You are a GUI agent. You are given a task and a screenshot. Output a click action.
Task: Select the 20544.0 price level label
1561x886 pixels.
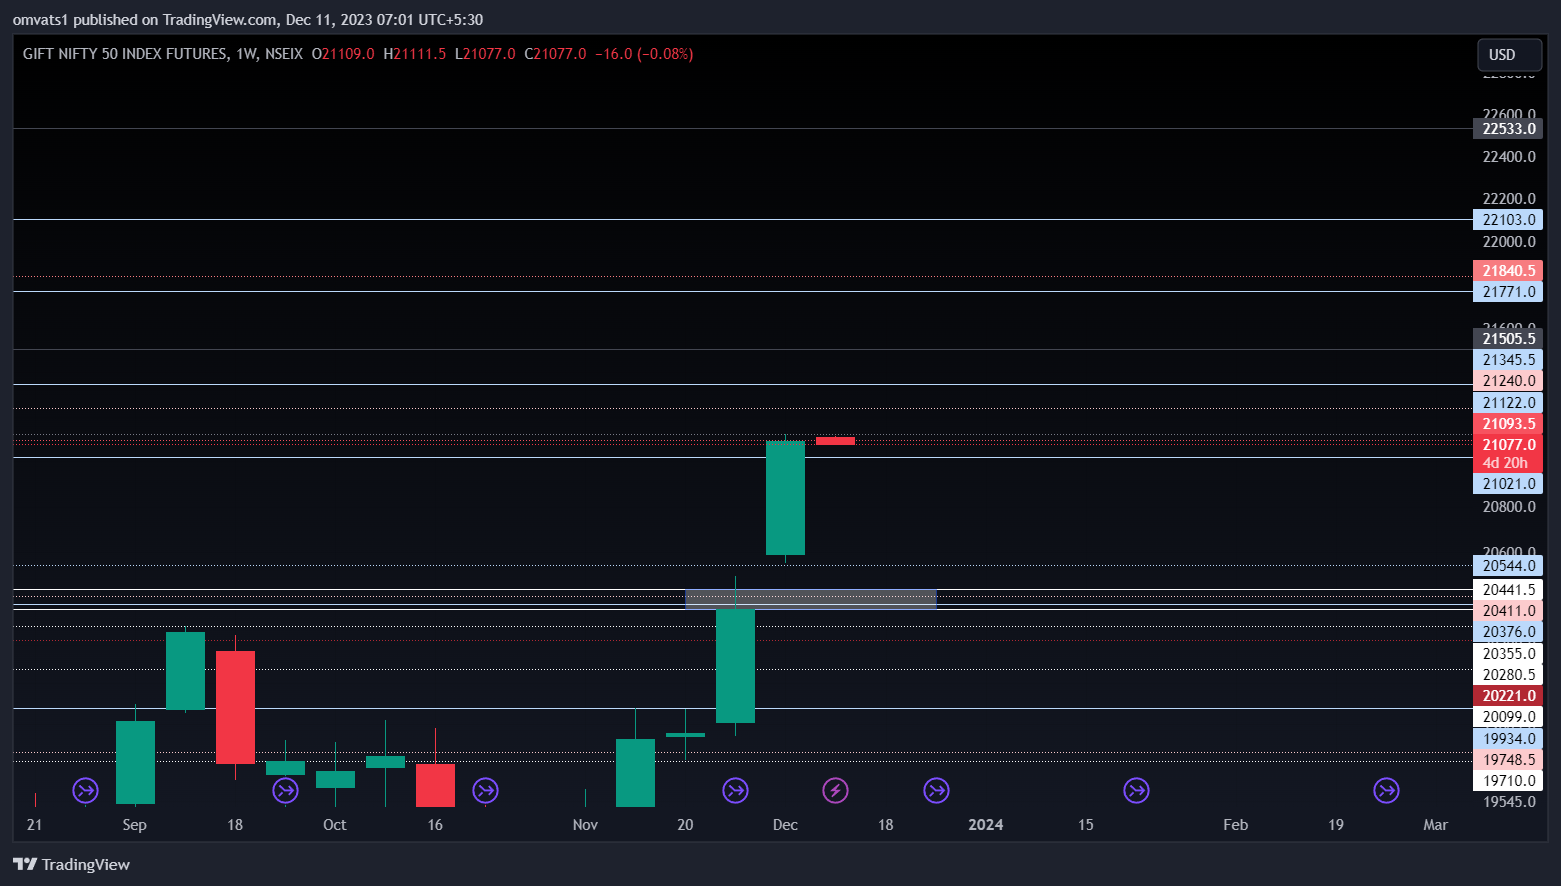[1508, 566]
